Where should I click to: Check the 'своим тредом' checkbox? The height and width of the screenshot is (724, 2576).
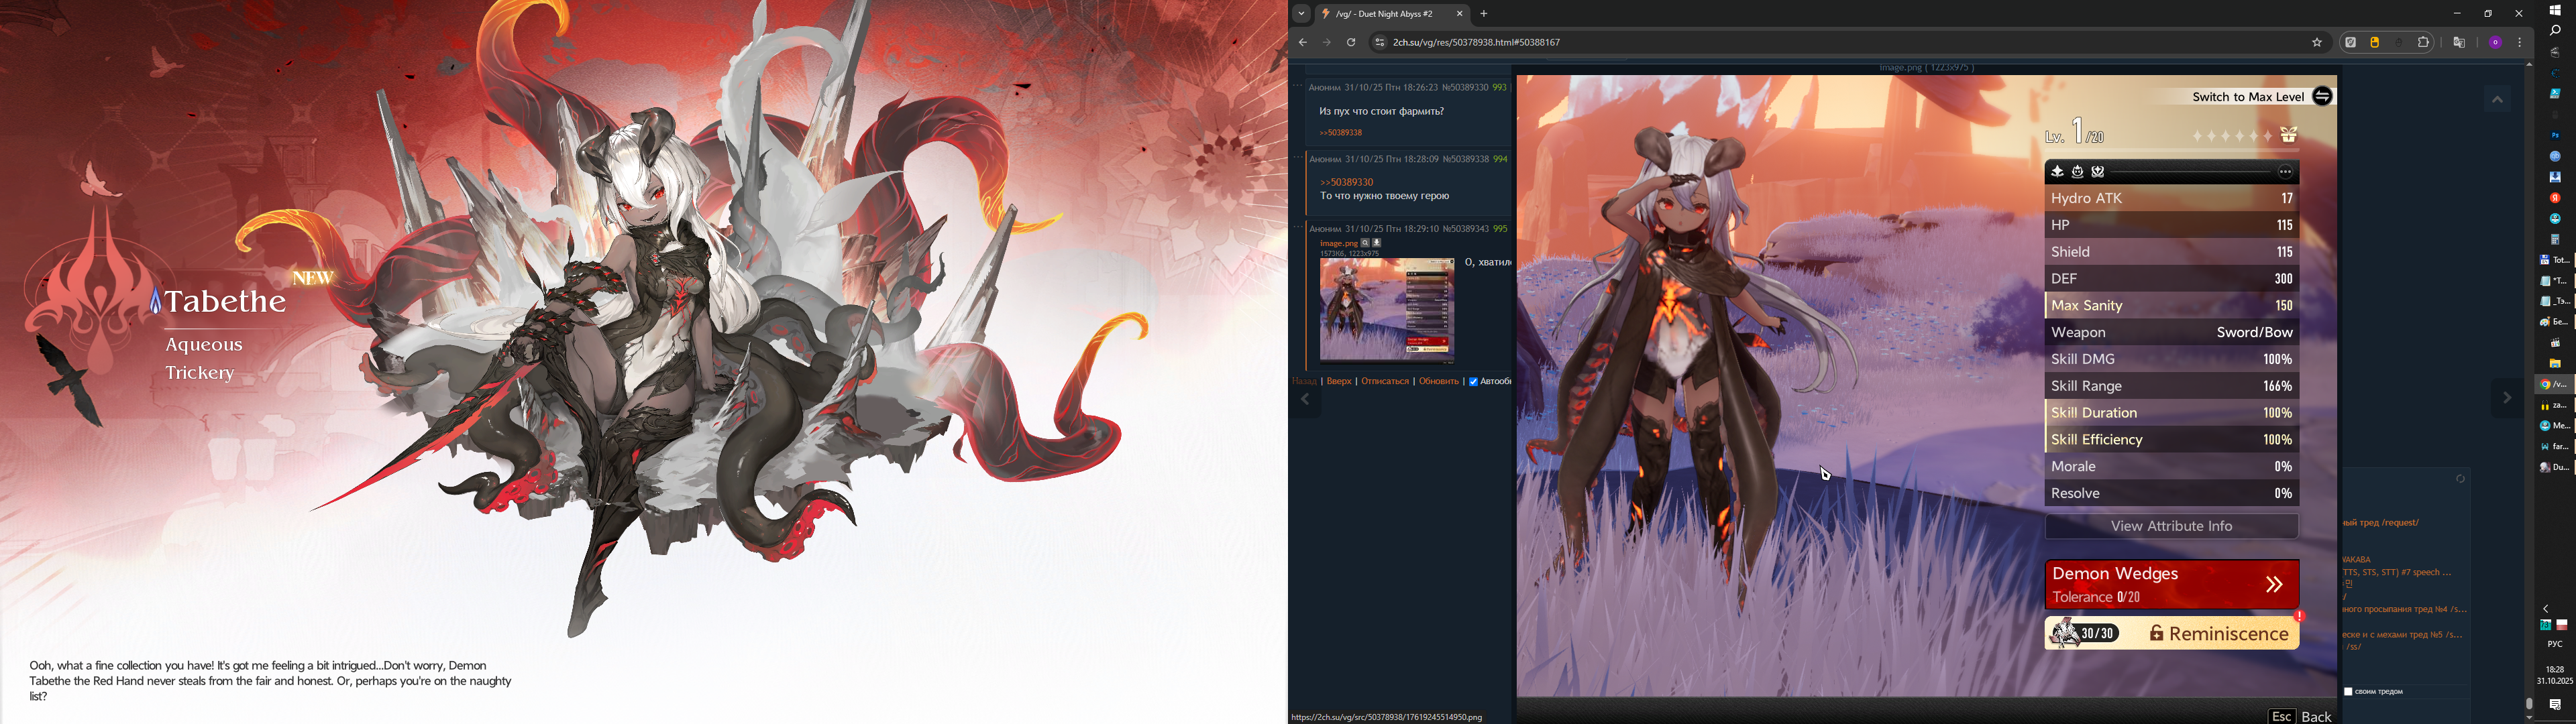click(2349, 691)
